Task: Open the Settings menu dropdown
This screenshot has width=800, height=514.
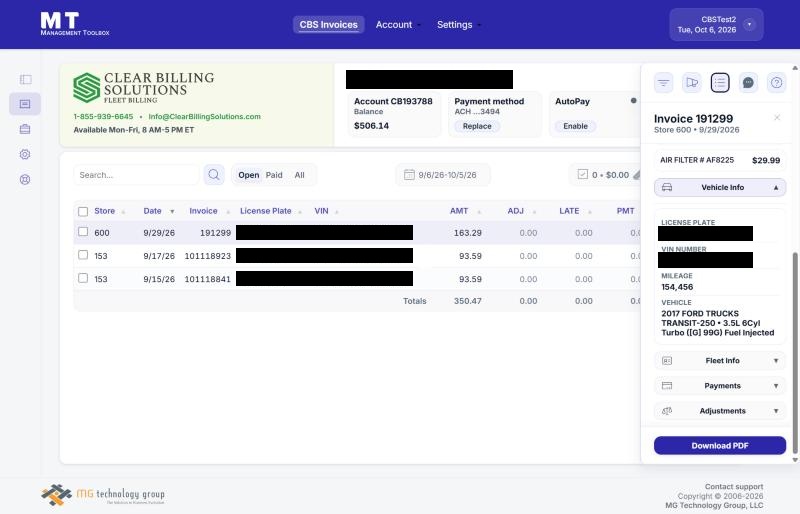Action: 459,25
